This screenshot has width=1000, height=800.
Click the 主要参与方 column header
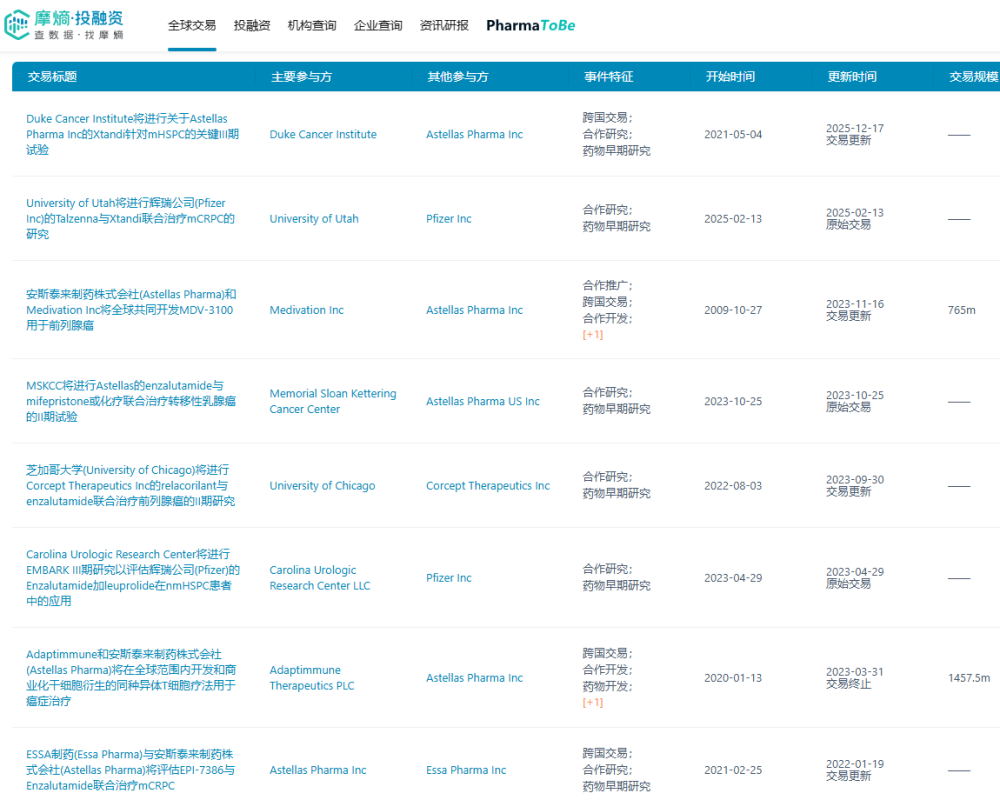pyautogui.click(x=302, y=77)
